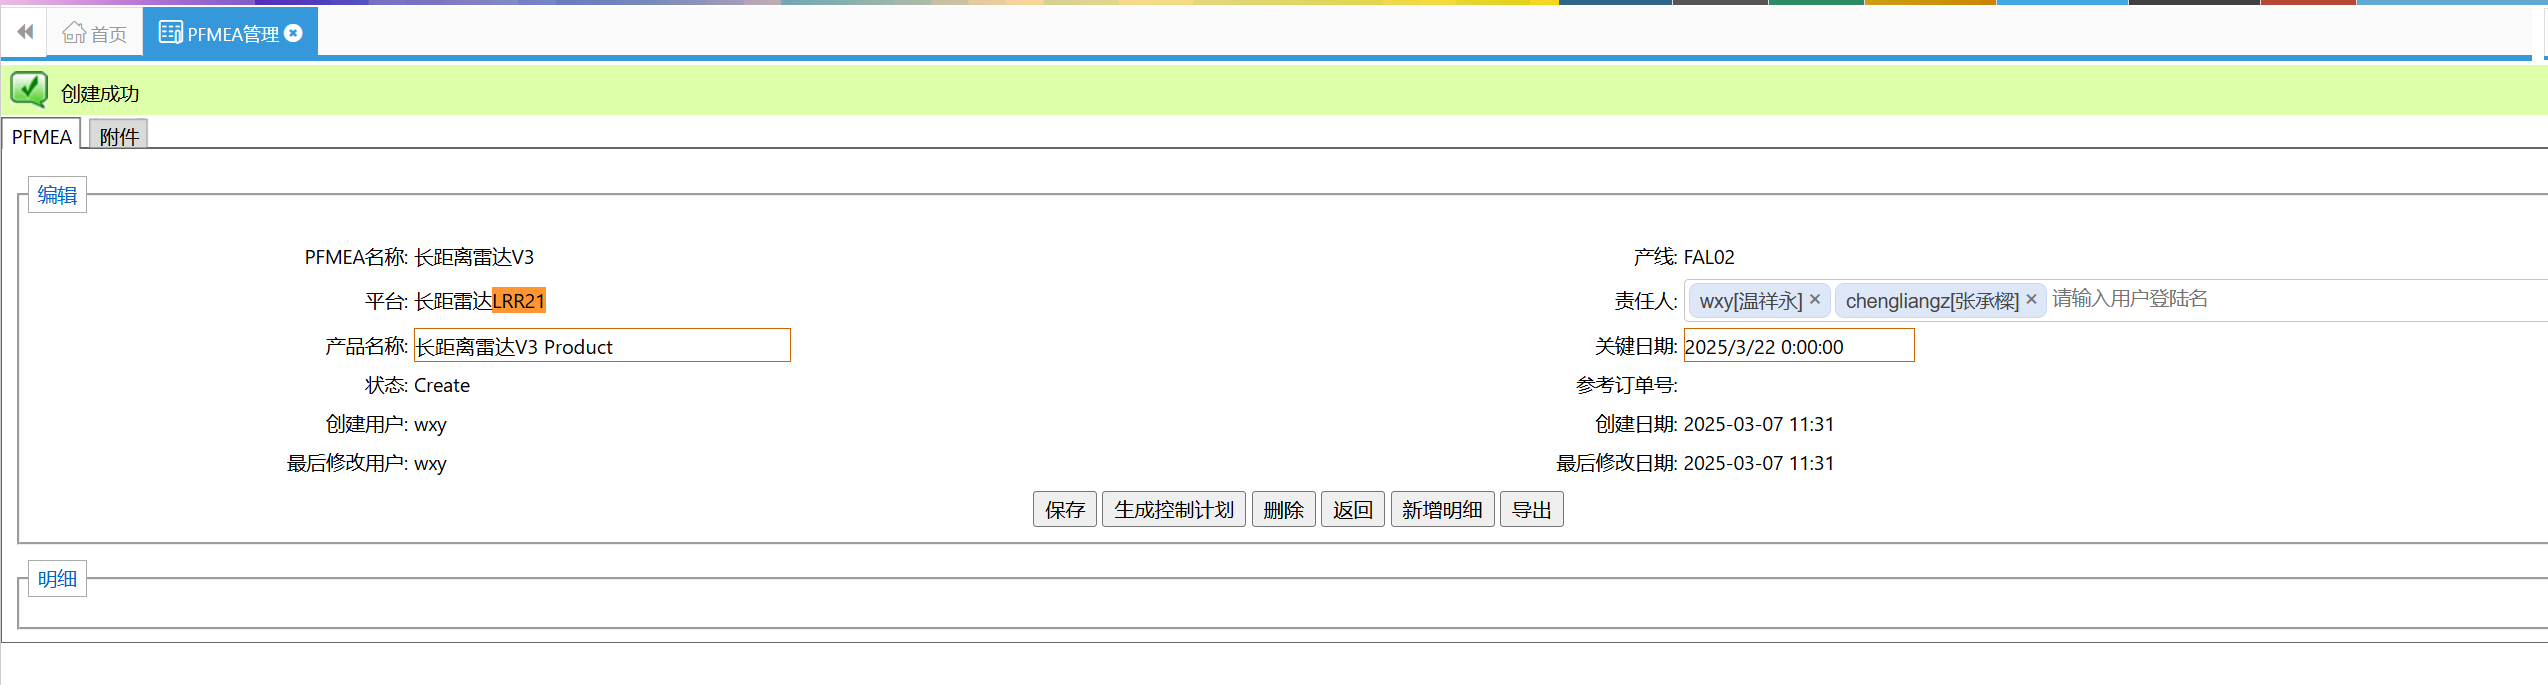Click the 首页 tab label

(109, 34)
